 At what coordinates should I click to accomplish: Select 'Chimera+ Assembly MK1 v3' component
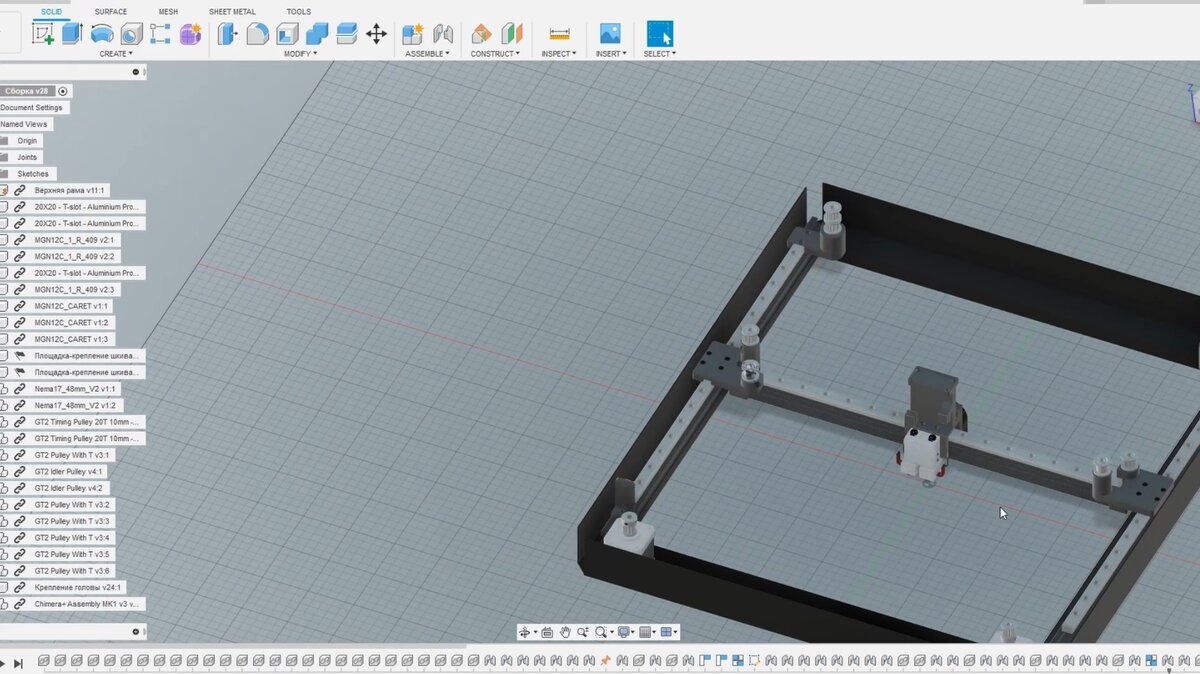click(x=87, y=604)
